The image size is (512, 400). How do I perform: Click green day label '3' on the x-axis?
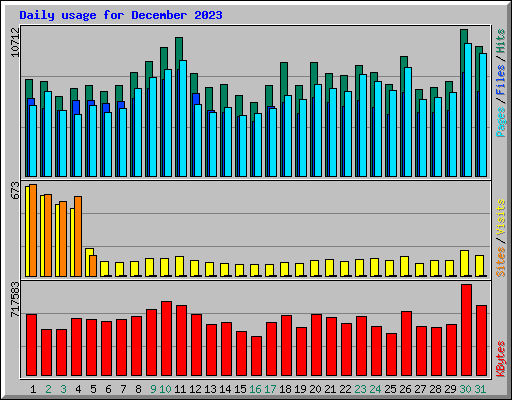[x=63, y=389]
